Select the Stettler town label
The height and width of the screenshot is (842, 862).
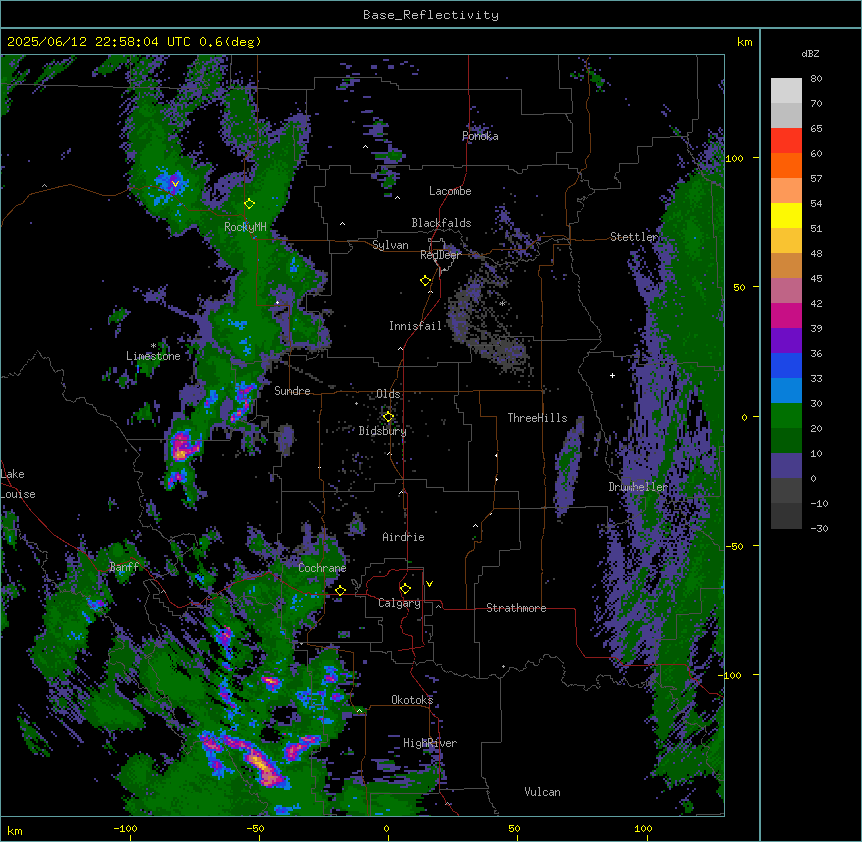634,237
